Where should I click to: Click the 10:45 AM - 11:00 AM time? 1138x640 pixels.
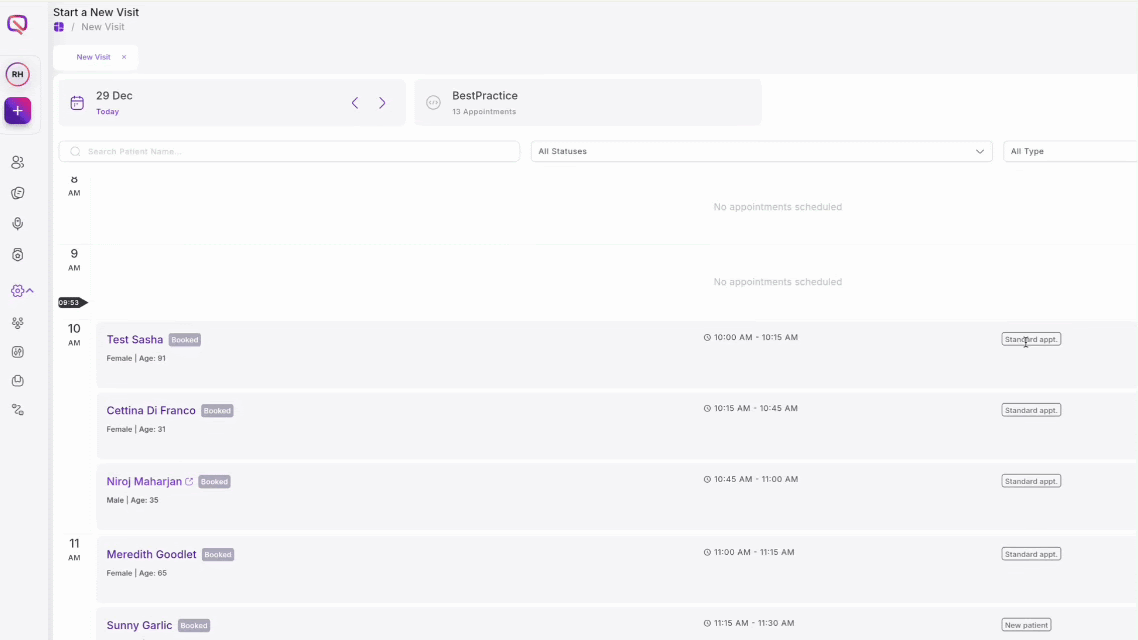(x=756, y=480)
